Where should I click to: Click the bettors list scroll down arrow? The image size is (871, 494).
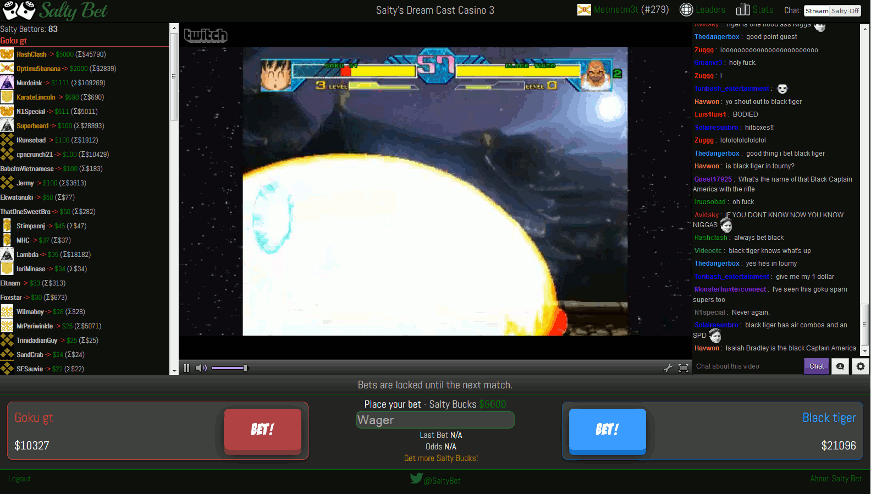click(x=174, y=371)
